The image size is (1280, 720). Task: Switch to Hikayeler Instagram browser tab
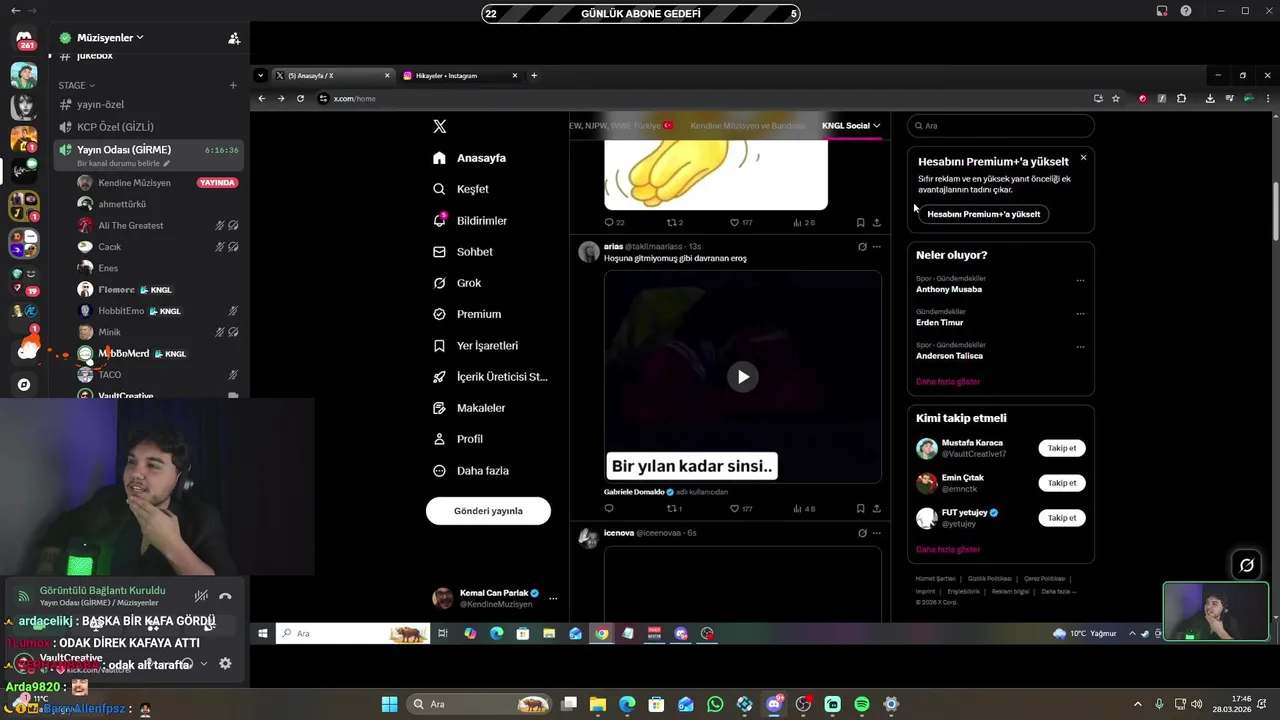[x=460, y=75]
